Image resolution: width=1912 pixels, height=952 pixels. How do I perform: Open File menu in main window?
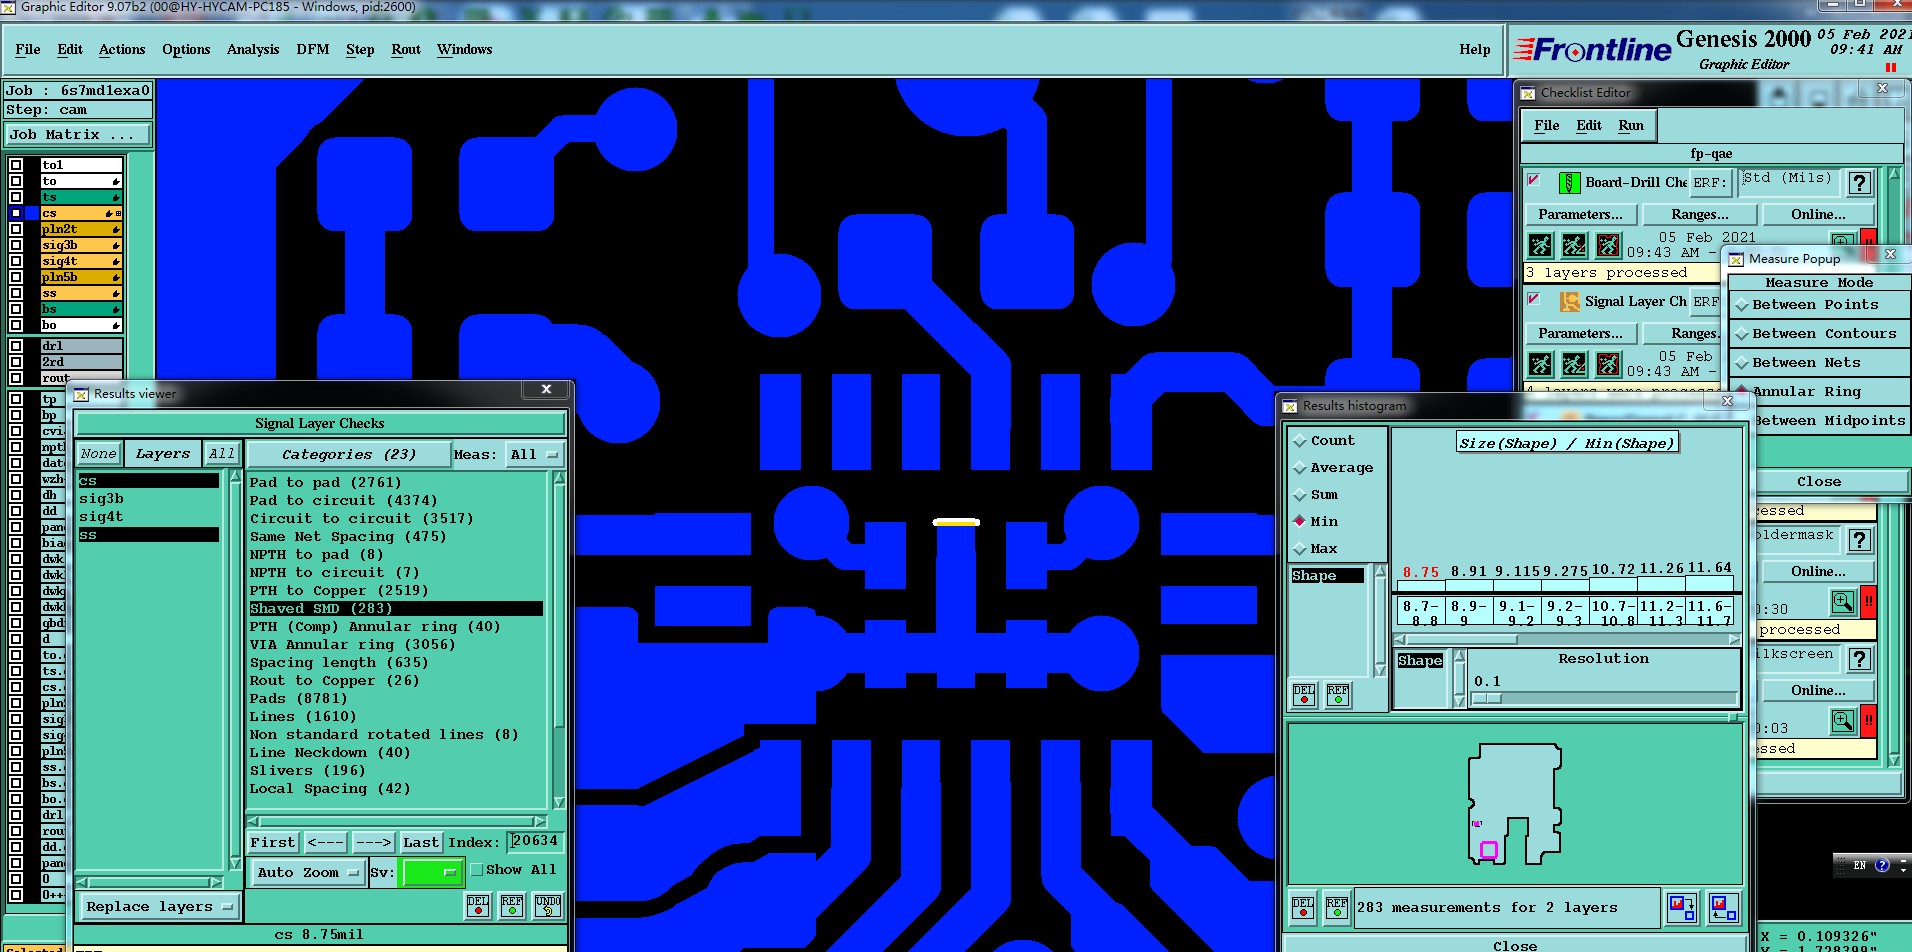point(28,49)
